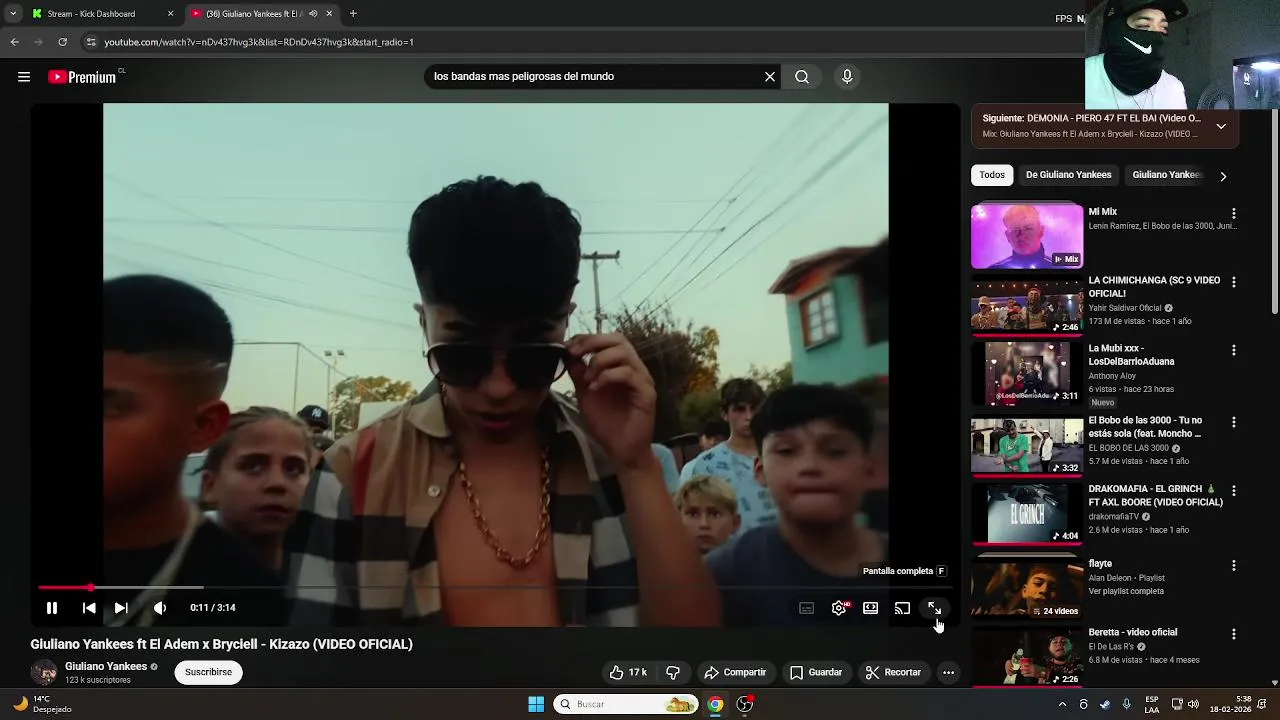Skip to the next video
The width and height of the screenshot is (1280, 720).
coord(121,607)
